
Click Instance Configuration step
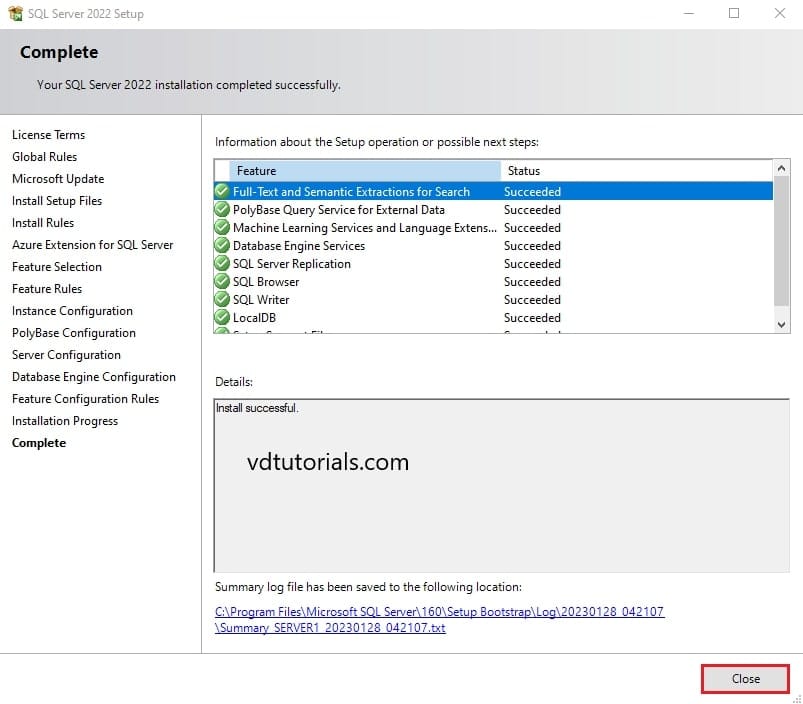pos(72,311)
